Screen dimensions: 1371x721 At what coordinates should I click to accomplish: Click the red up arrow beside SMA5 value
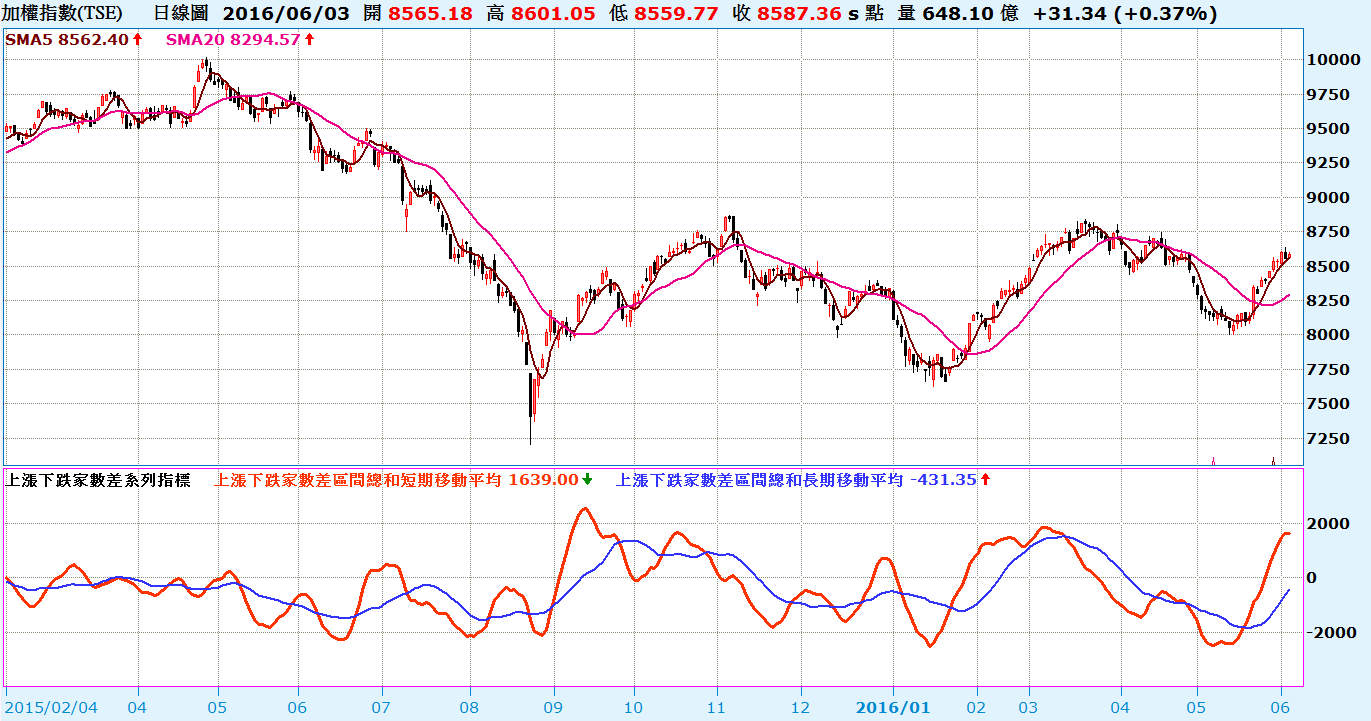click(x=137, y=39)
